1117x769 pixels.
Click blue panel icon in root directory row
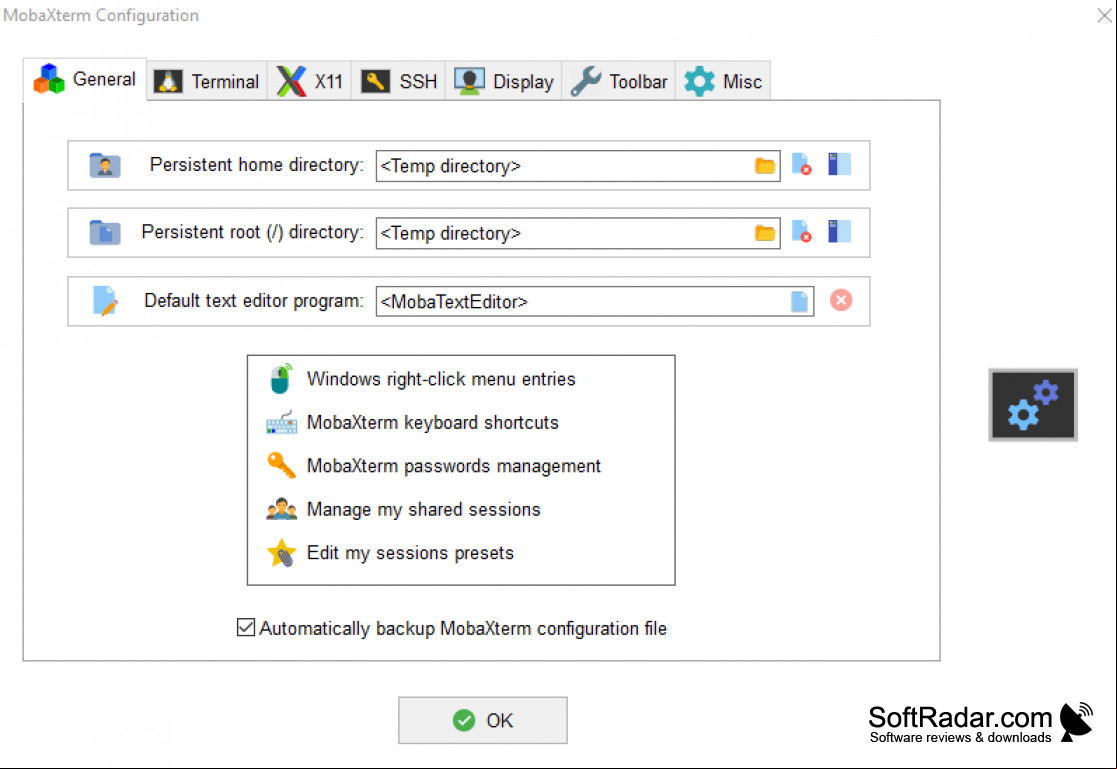point(839,232)
